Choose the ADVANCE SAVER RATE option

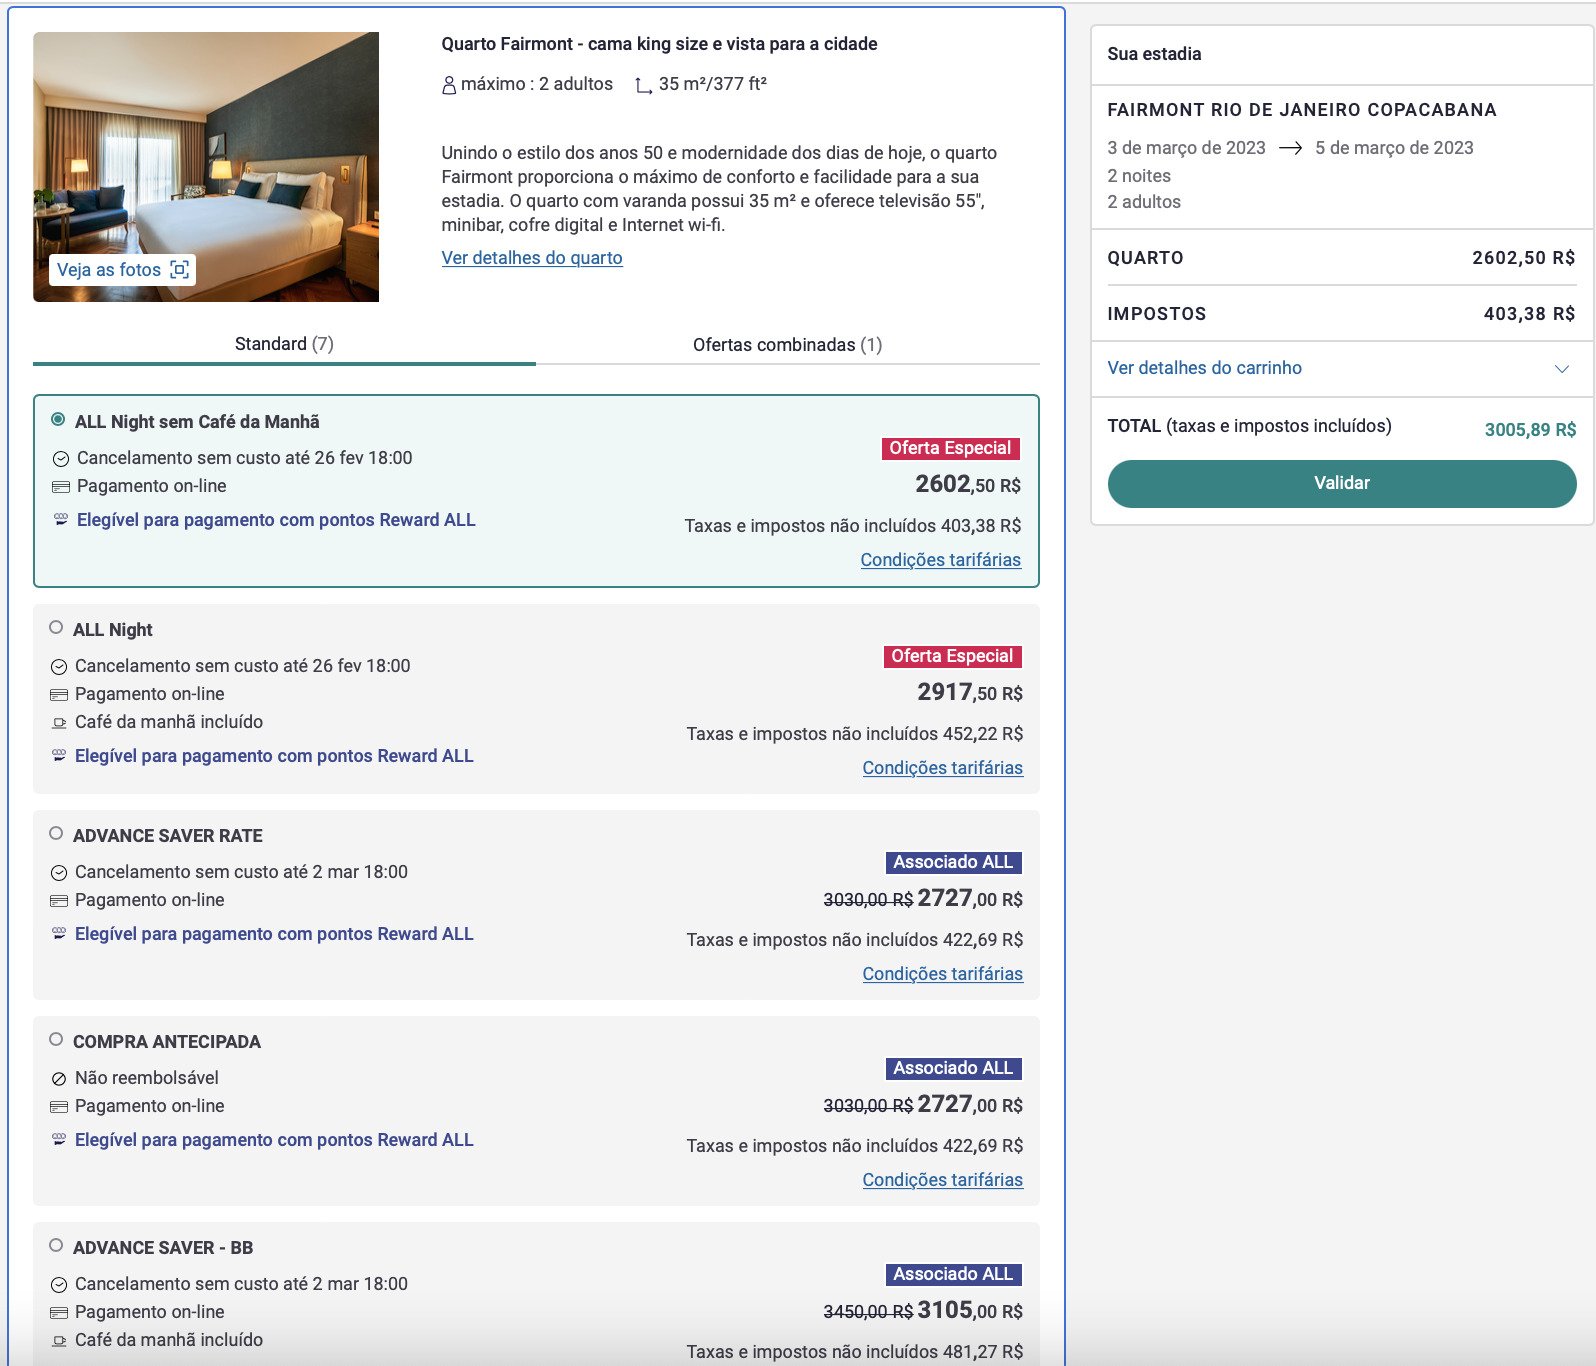[x=56, y=833]
